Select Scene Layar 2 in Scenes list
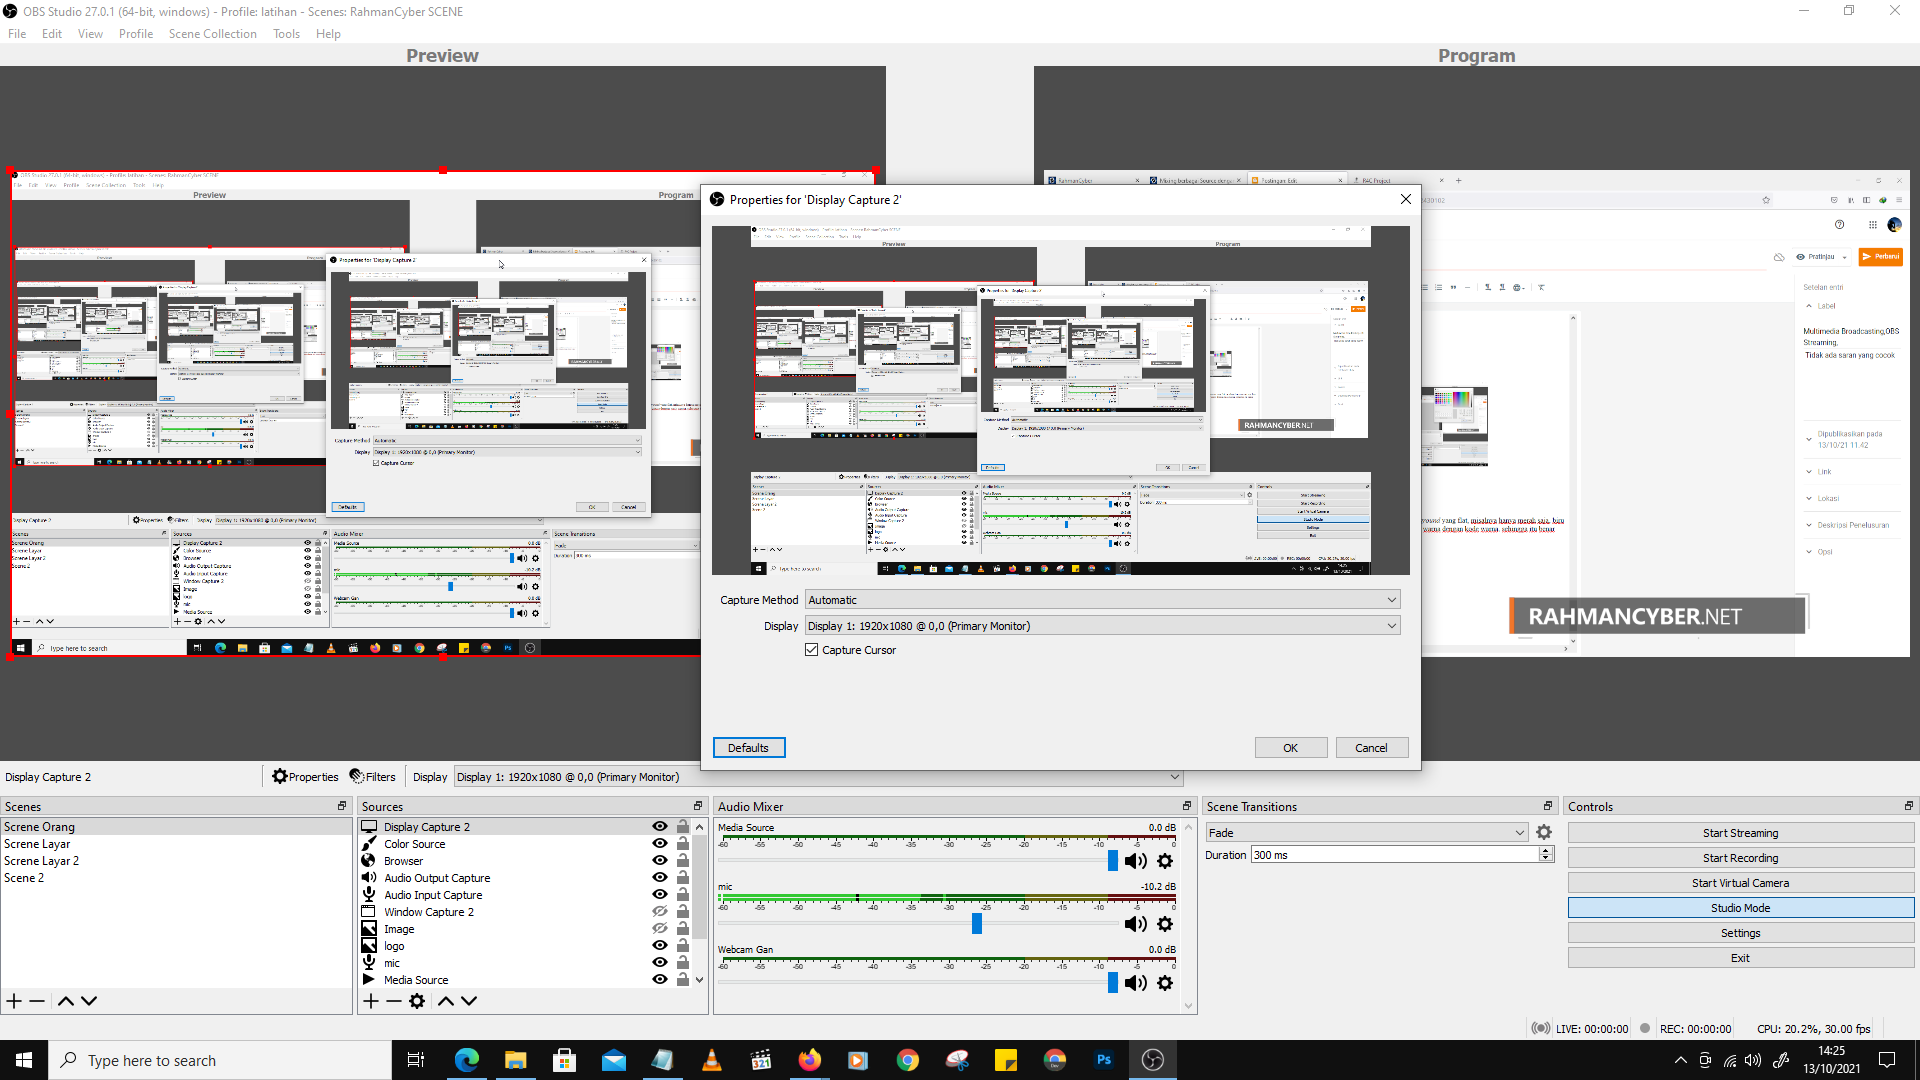This screenshot has width=1920, height=1080. (x=42, y=860)
